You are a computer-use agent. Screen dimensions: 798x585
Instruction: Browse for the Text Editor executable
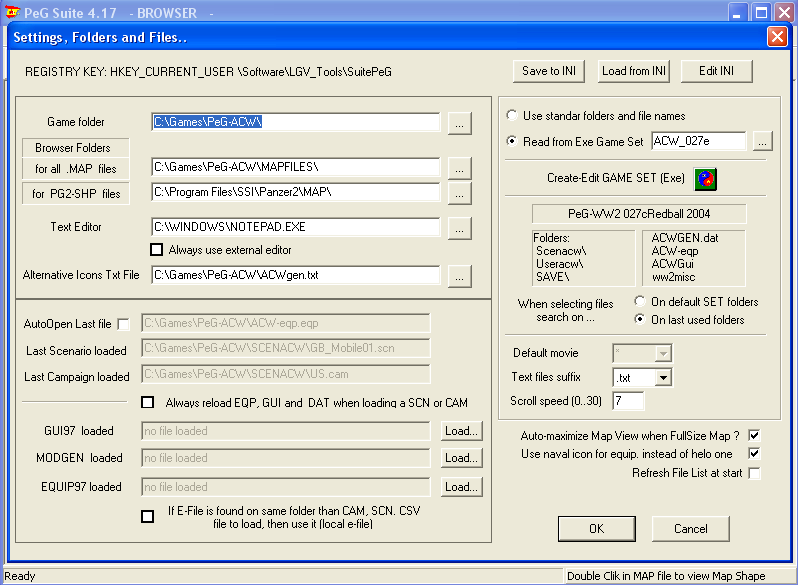click(459, 228)
